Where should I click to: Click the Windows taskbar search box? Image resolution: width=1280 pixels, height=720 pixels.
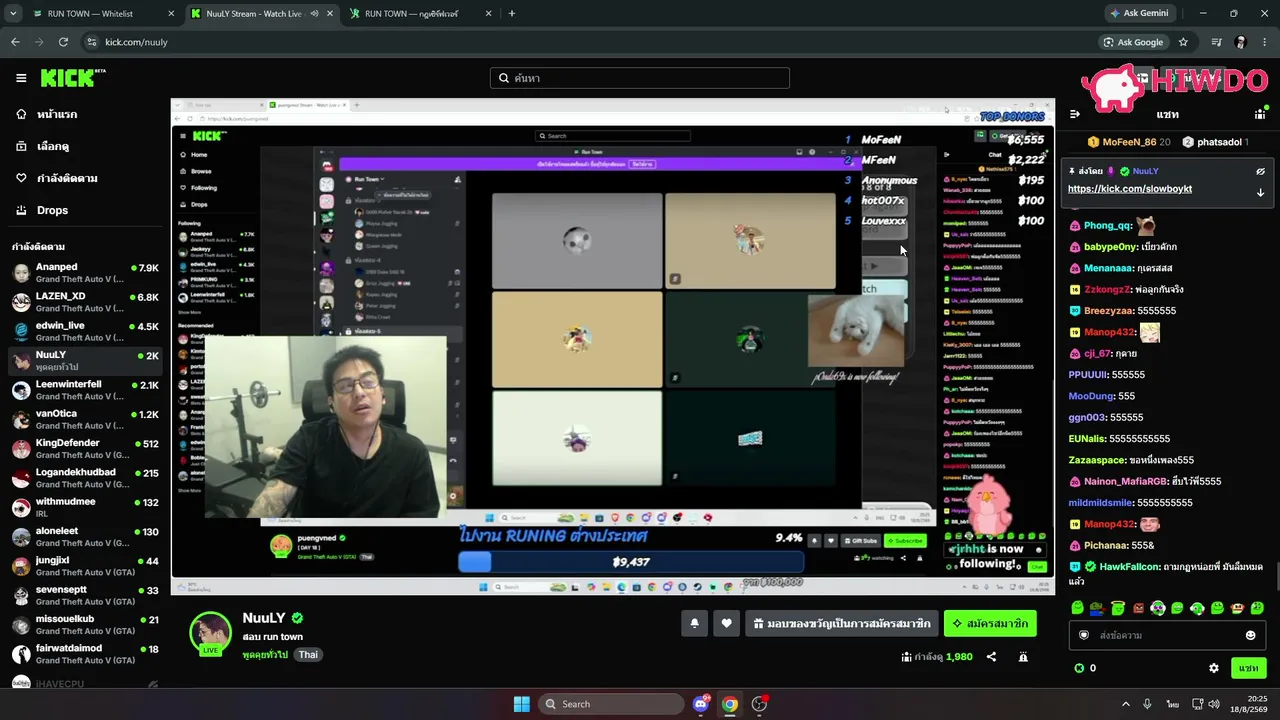(x=612, y=704)
